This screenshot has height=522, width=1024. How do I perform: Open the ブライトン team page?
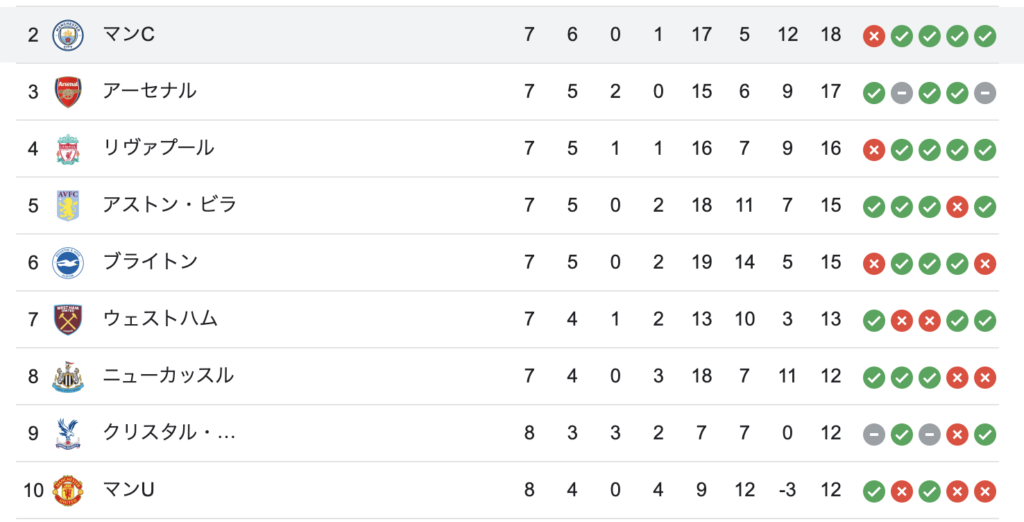[x=150, y=262]
